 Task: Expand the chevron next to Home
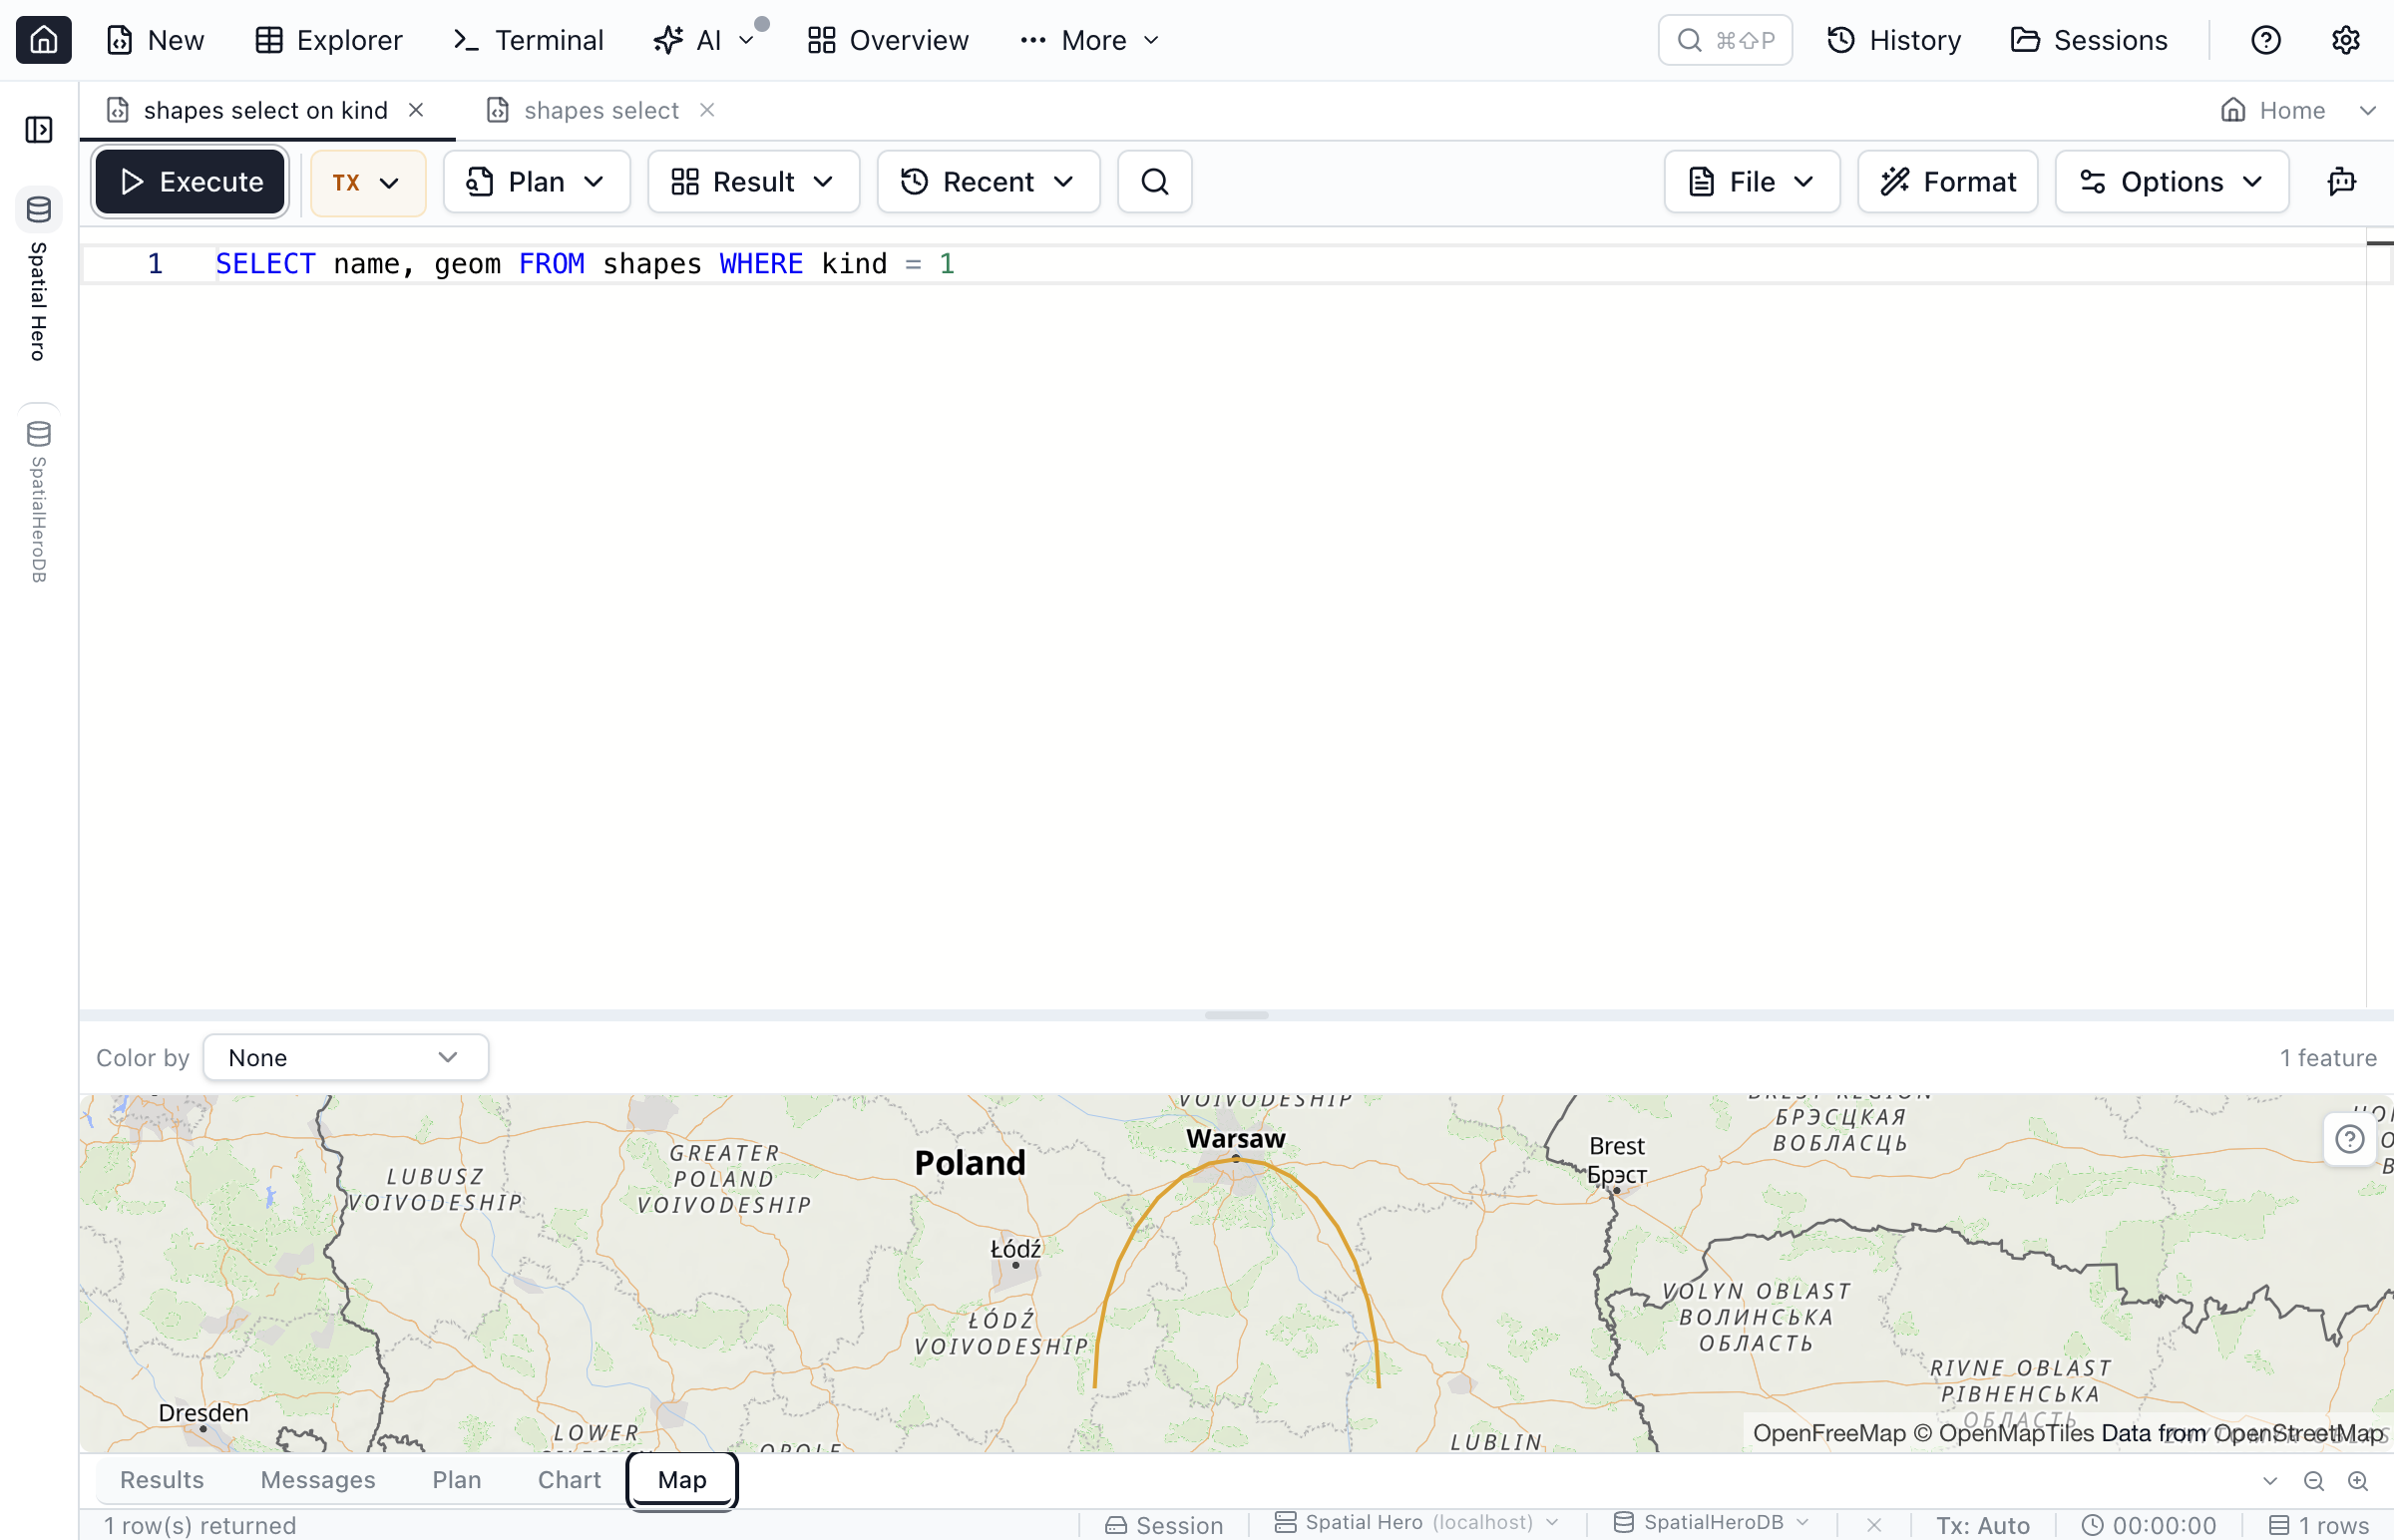2366,110
